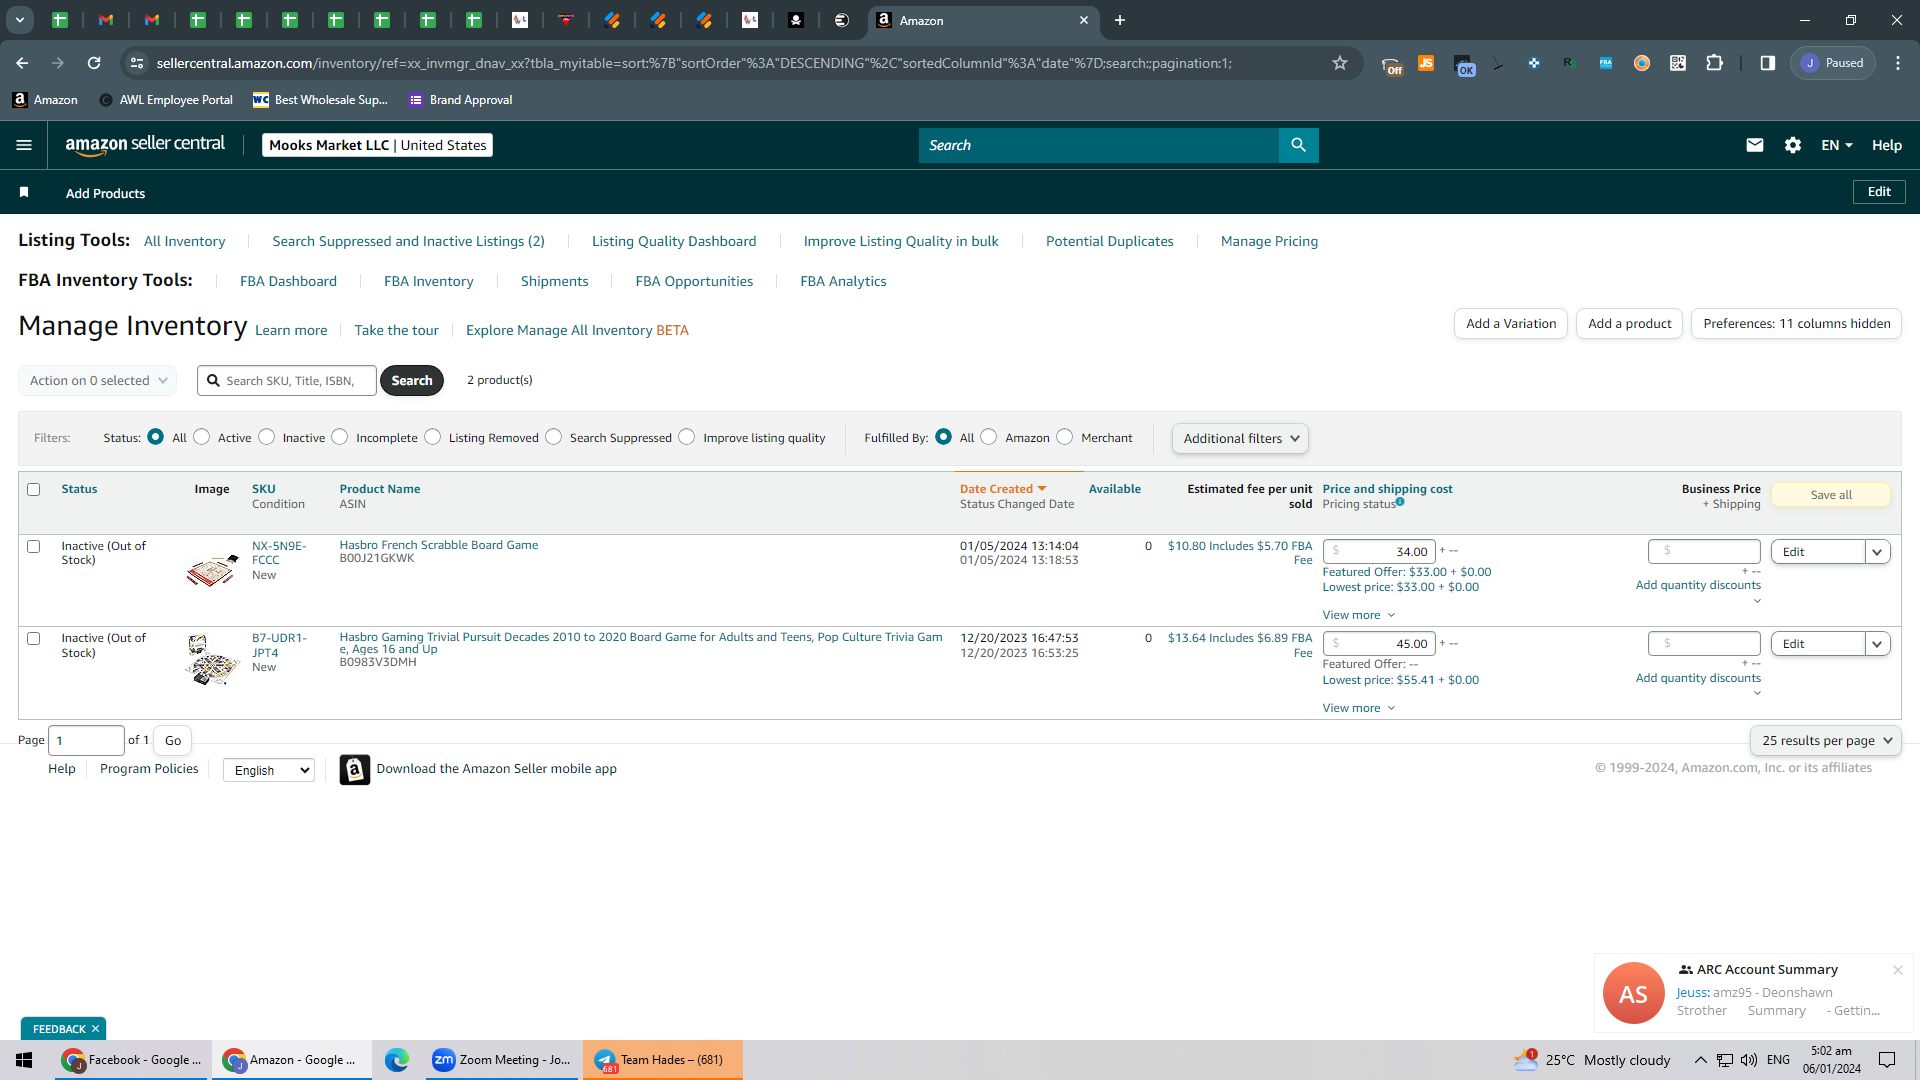Viewport: 1920px width, 1080px height.
Task: Open Edit dropdown arrow for Trivial Pursuit row
Action: [x=1877, y=644]
